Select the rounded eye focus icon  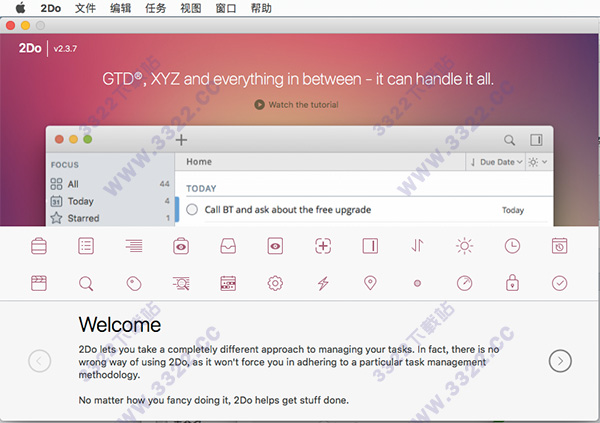pos(181,246)
